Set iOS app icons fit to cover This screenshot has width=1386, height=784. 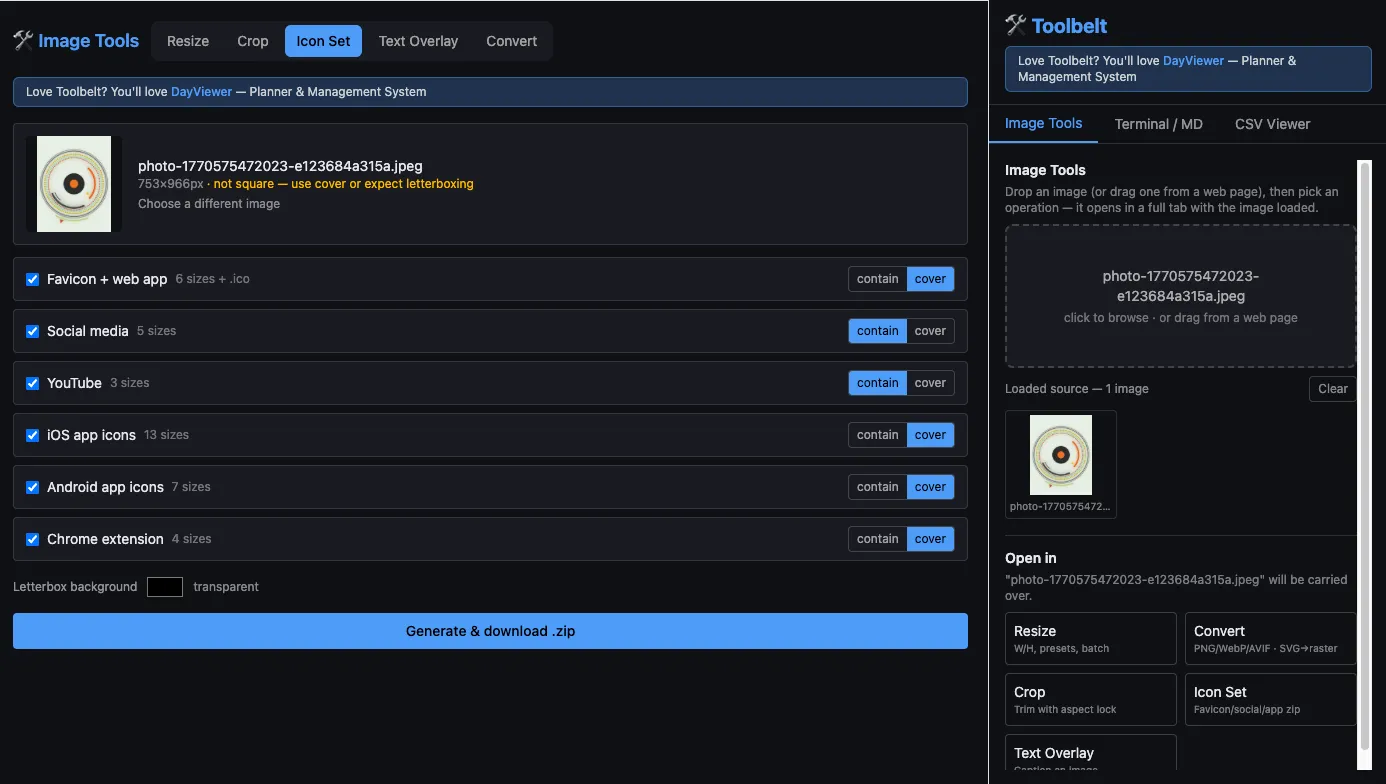tap(930, 435)
